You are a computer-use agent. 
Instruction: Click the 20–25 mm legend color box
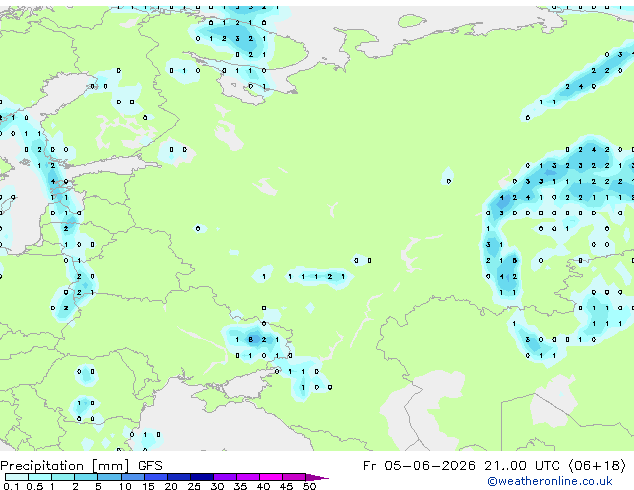click(179, 477)
